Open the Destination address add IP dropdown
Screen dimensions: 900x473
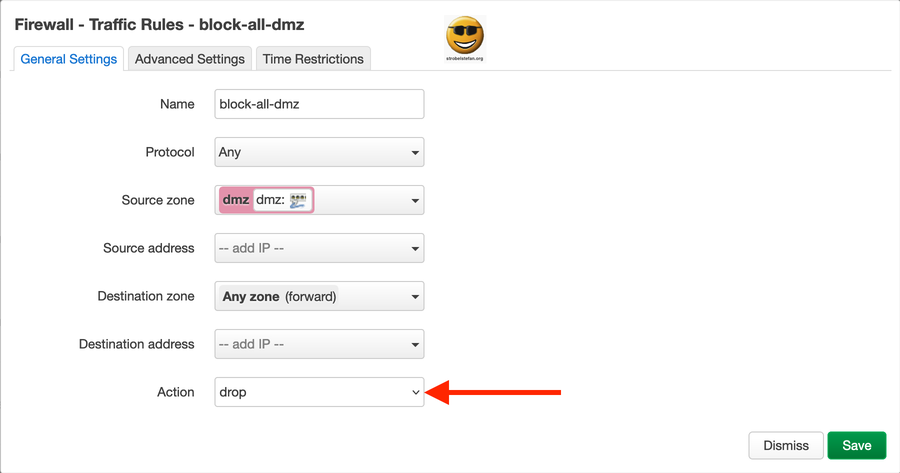pyautogui.click(x=319, y=344)
